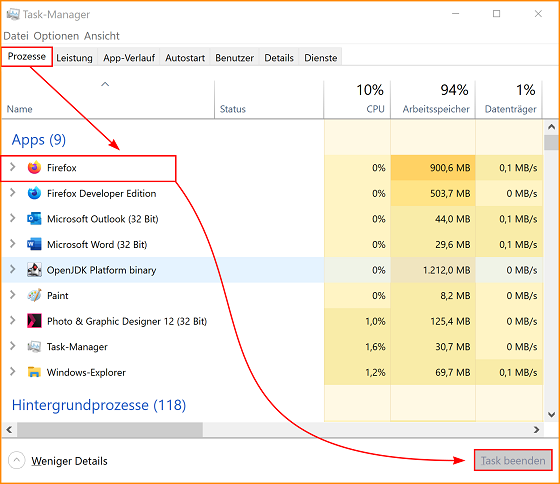Expand Photo & Graphic Designer 12 group
The image size is (560, 484).
(12, 320)
